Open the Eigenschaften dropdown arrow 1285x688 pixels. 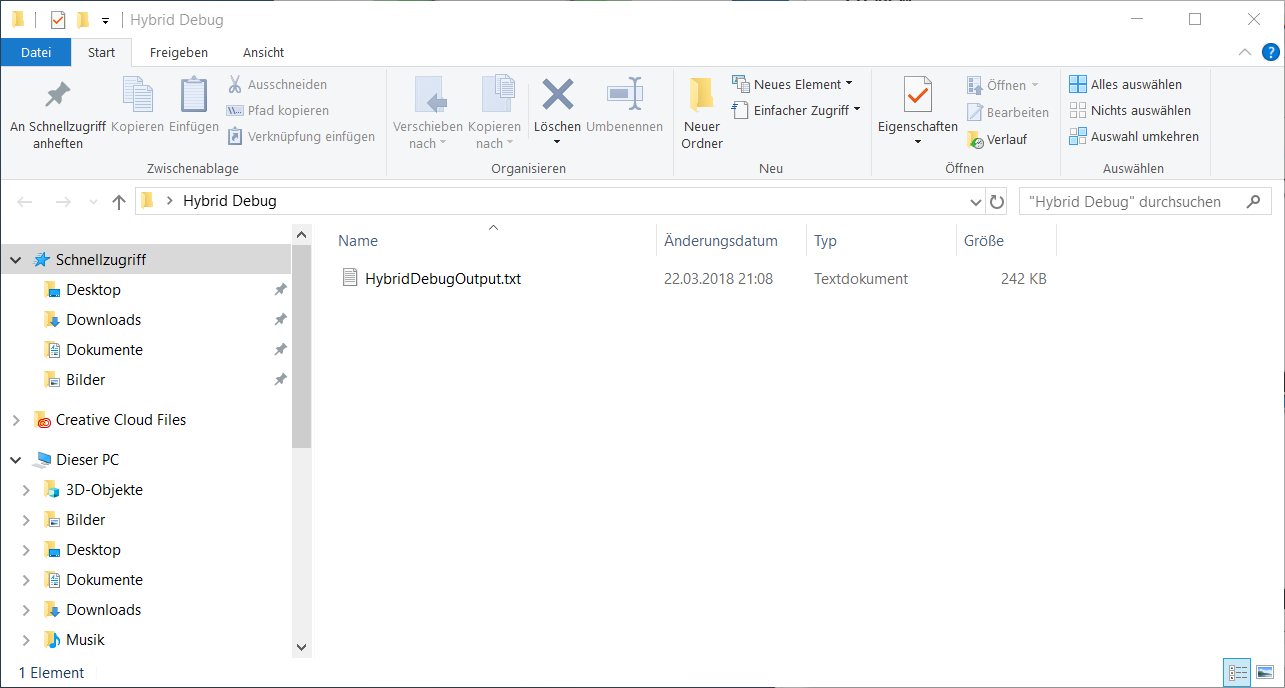(x=917, y=142)
